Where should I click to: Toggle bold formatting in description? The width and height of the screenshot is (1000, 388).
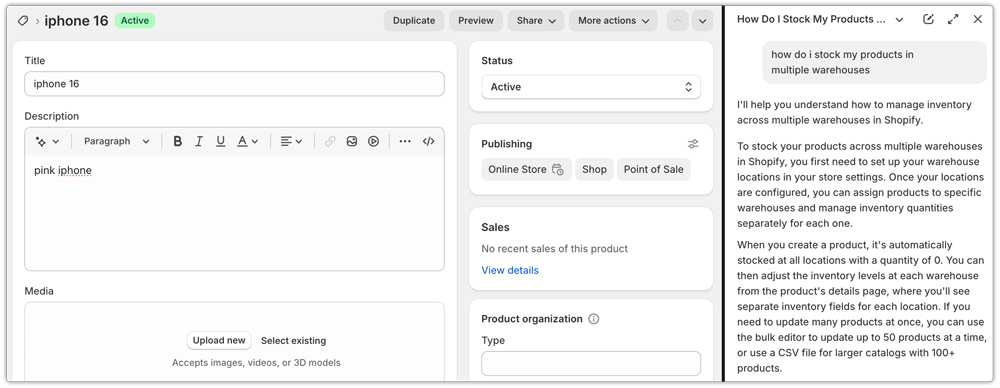pos(178,141)
